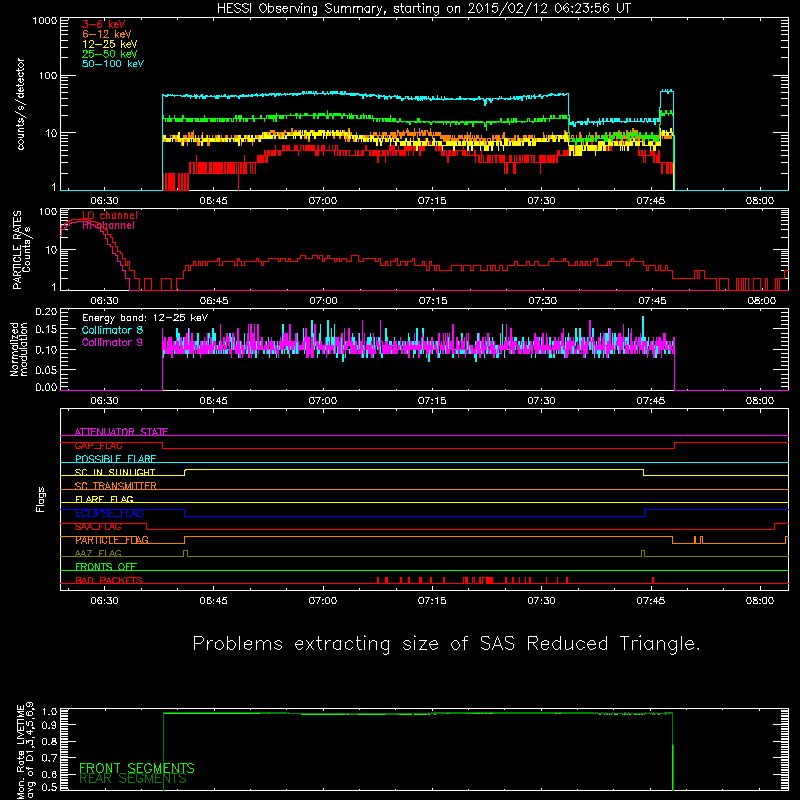800x800 pixels.
Task: Select the 3-6 keV legend label
Action: point(104,24)
